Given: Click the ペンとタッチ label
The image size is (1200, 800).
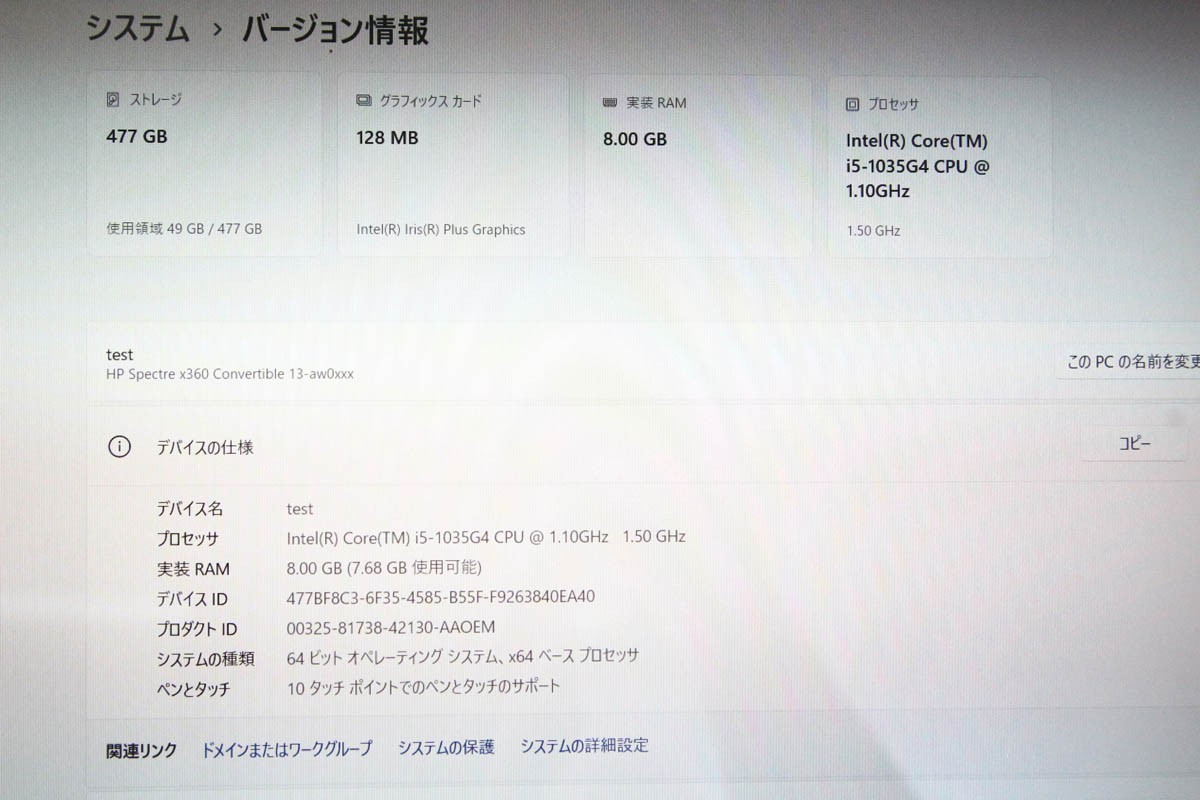Looking at the screenshot, I should point(193,689).
